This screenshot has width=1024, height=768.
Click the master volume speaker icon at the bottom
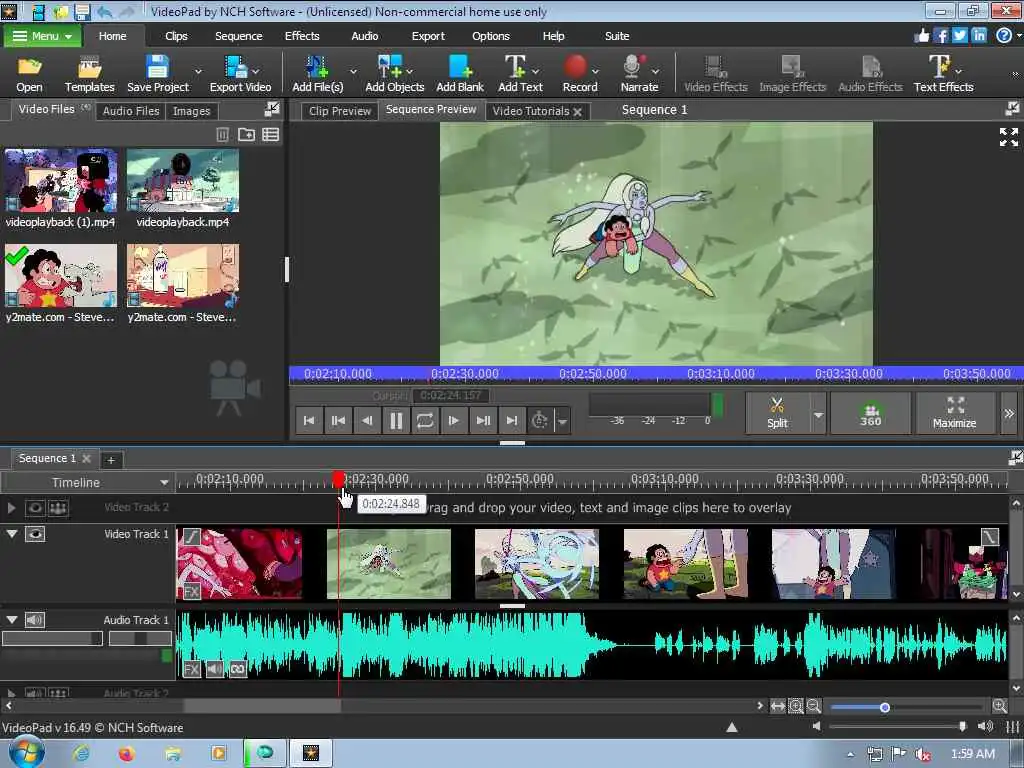(x=985, y=726)
